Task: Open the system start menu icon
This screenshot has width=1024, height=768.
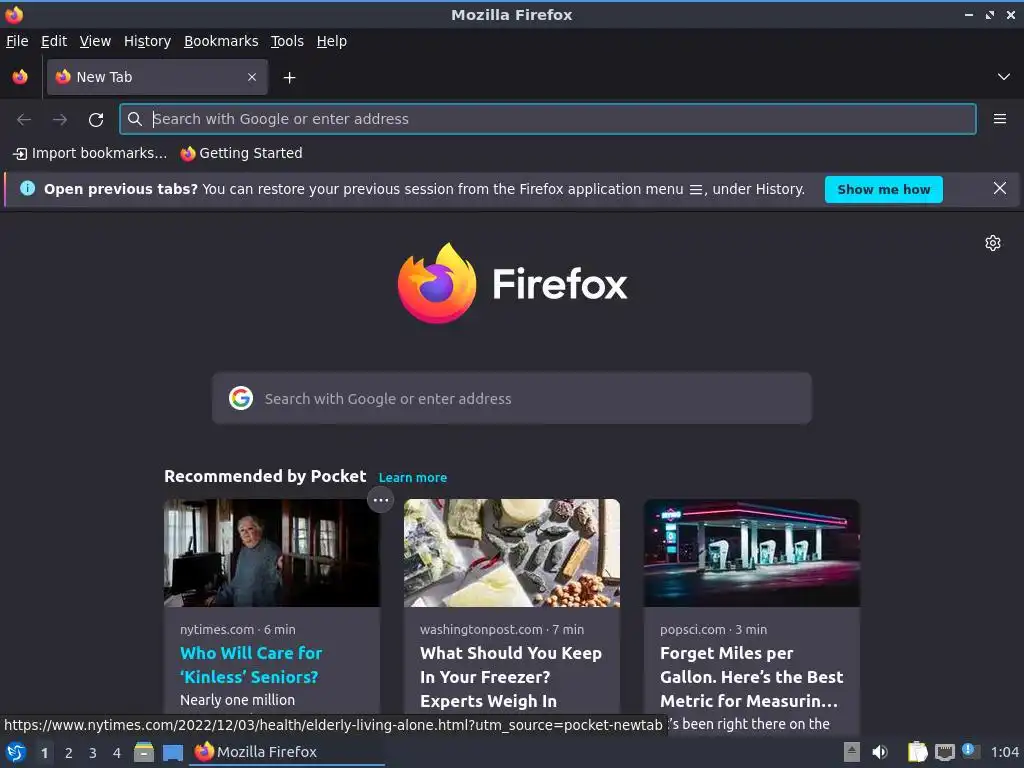Action: tap(15, 752)
